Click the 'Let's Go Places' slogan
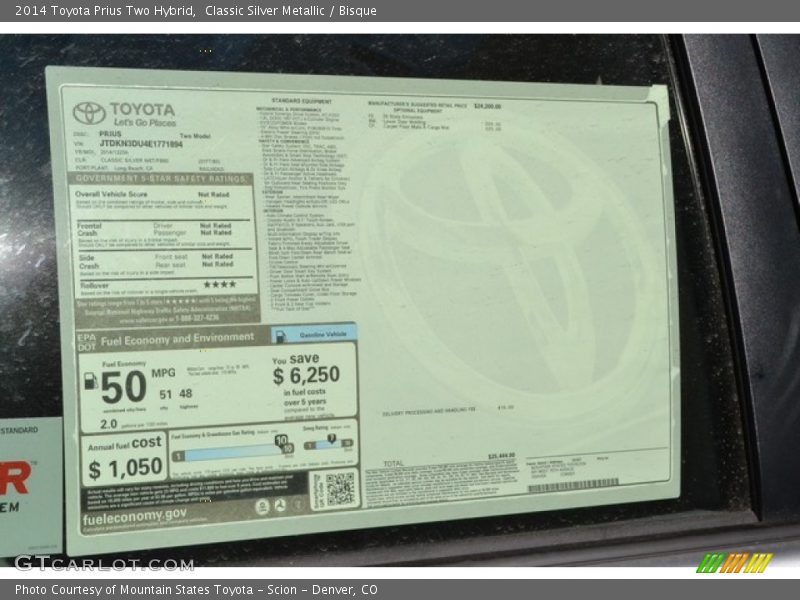This screenshot has height=600, width=800. (x=145, y=122)
